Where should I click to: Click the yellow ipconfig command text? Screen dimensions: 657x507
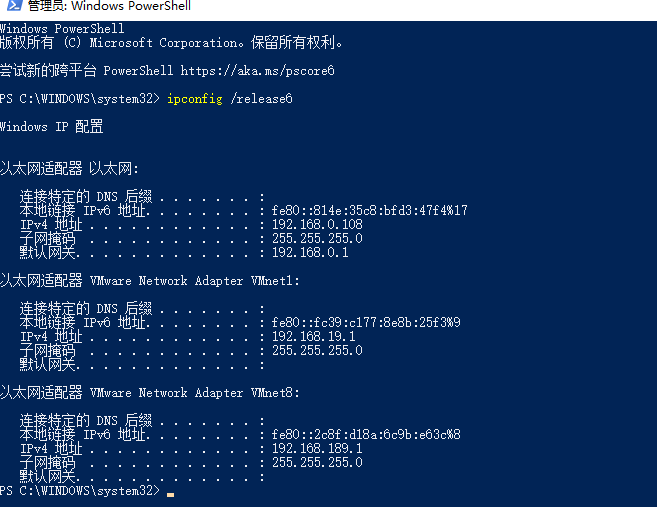[195, 99]
